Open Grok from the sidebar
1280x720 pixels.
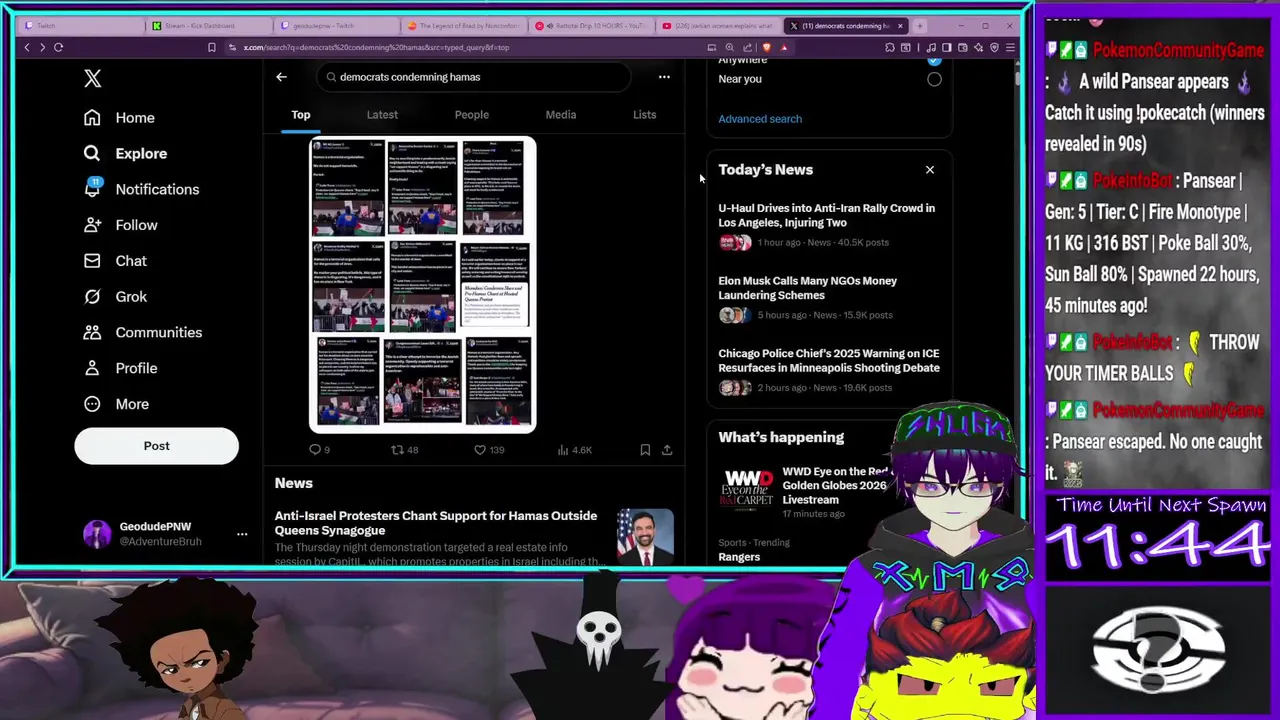point(116,297)
